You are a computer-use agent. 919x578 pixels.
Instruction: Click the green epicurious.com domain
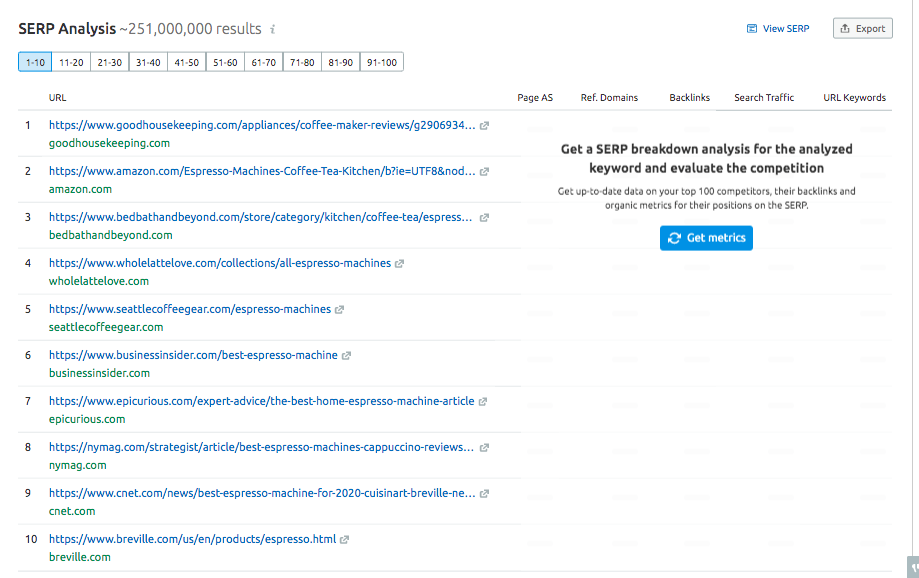point(87,419)
